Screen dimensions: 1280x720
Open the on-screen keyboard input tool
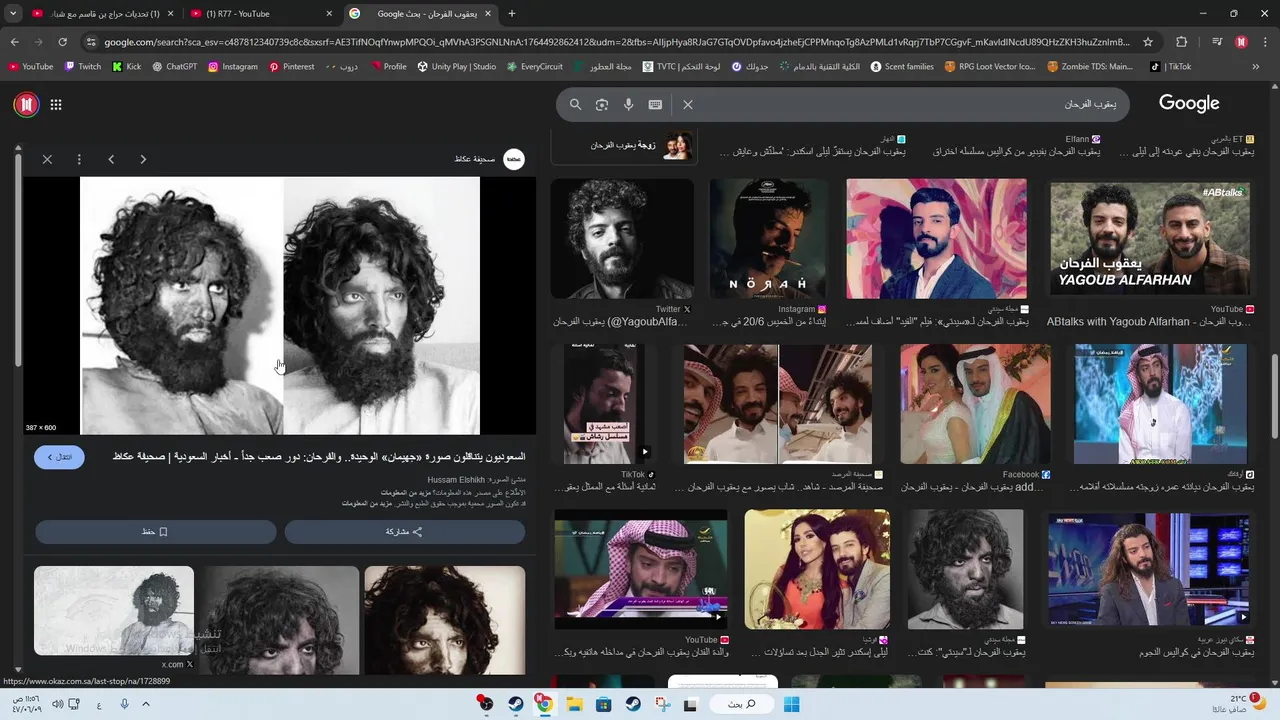point(655,104)
